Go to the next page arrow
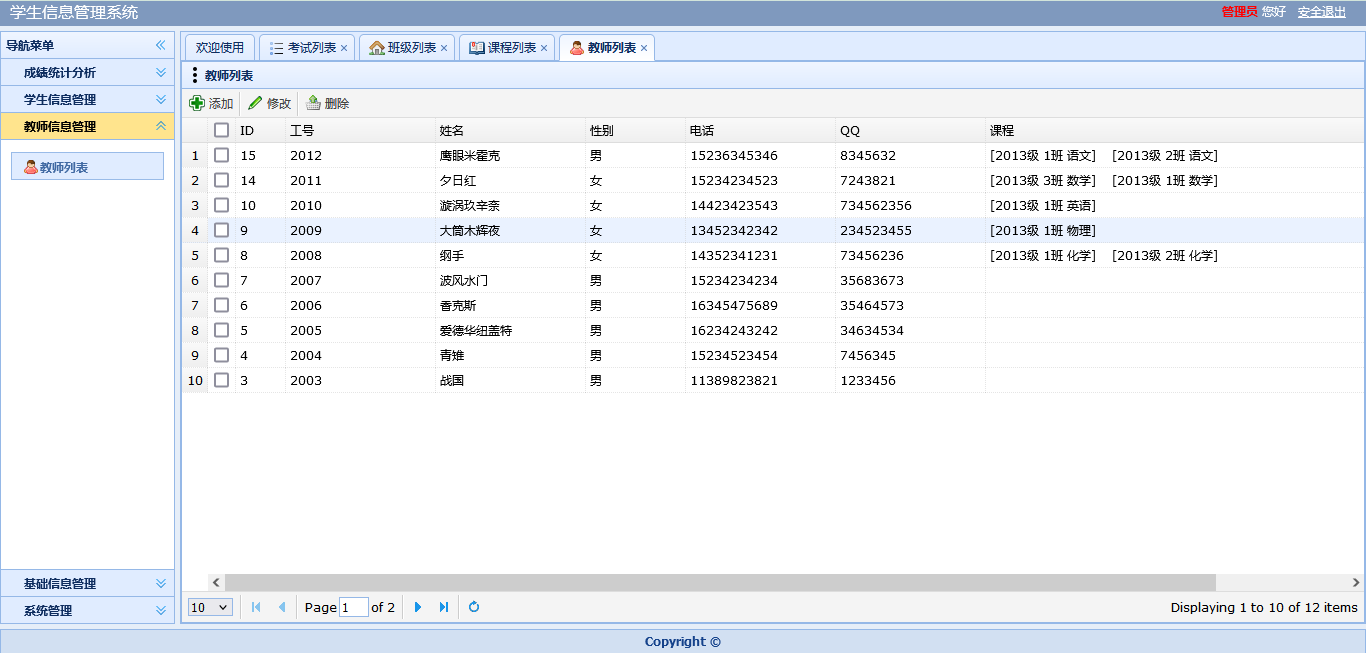1366x653 pixels. [418, 607]
